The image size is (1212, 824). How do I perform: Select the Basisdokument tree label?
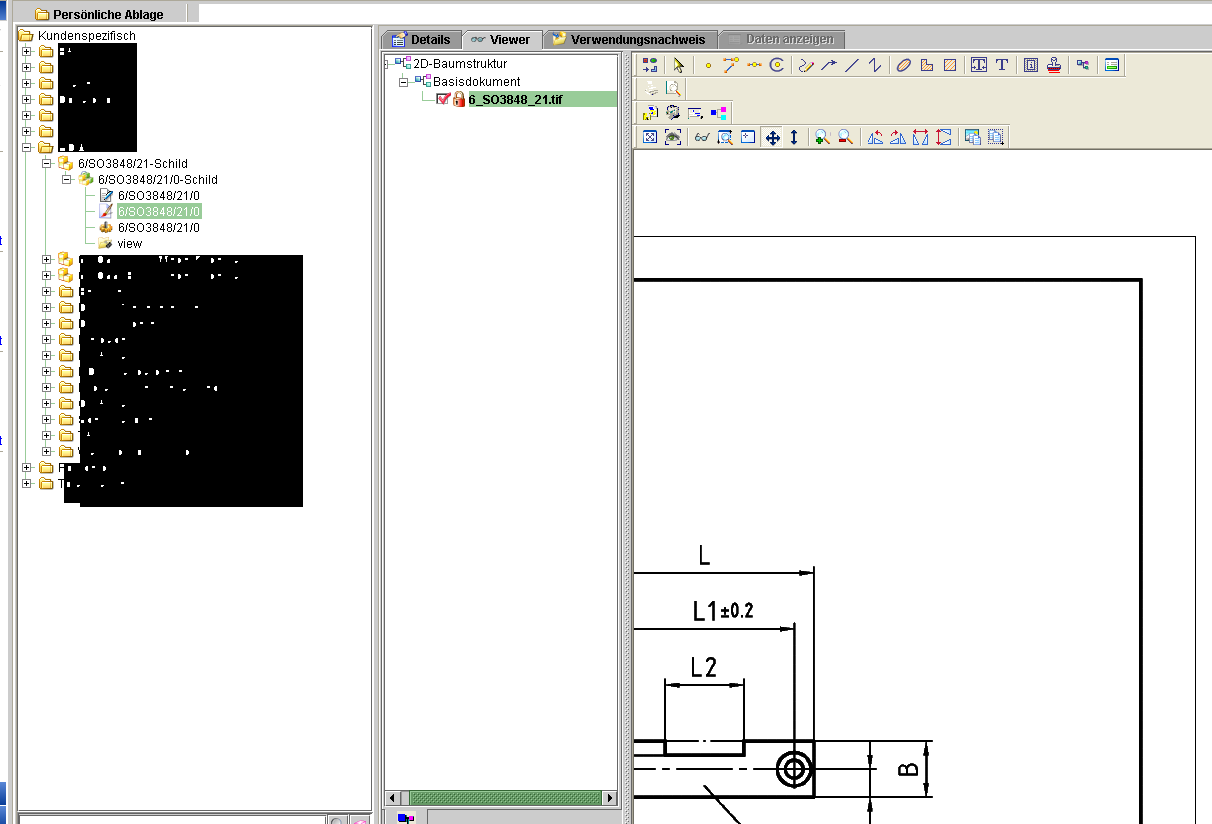[476, 81]
